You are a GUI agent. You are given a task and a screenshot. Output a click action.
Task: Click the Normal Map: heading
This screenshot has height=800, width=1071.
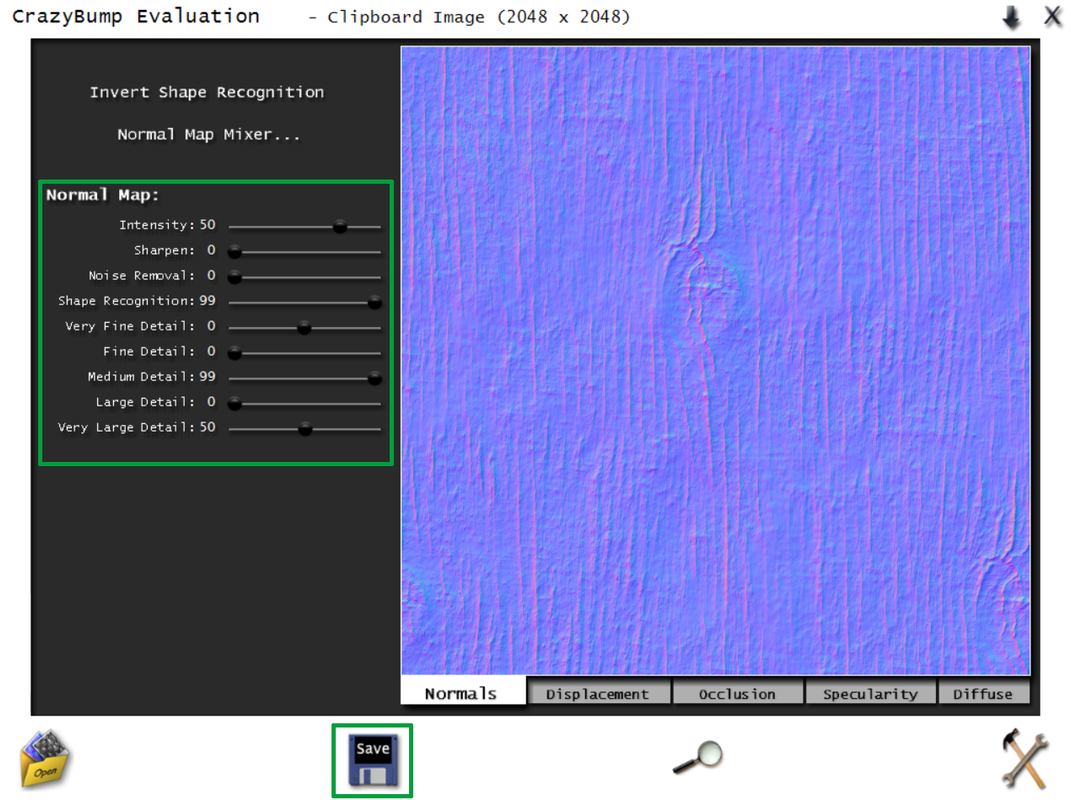point(102,195)
